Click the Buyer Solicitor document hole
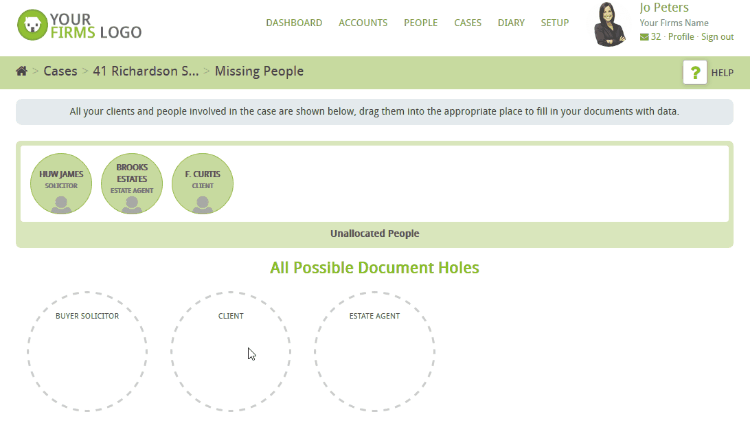This screenshot has height=434, width=750. [87, 351]
